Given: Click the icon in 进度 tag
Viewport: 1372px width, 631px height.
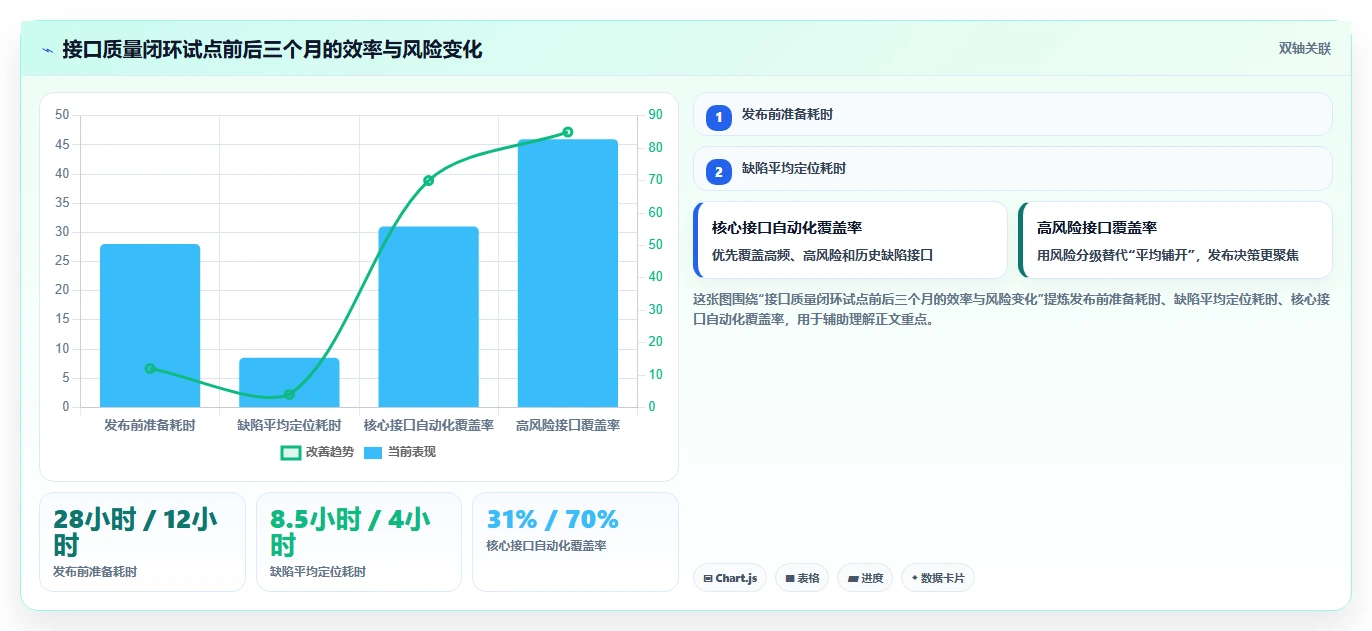Looking at the screenshot, I should (853, 578).
